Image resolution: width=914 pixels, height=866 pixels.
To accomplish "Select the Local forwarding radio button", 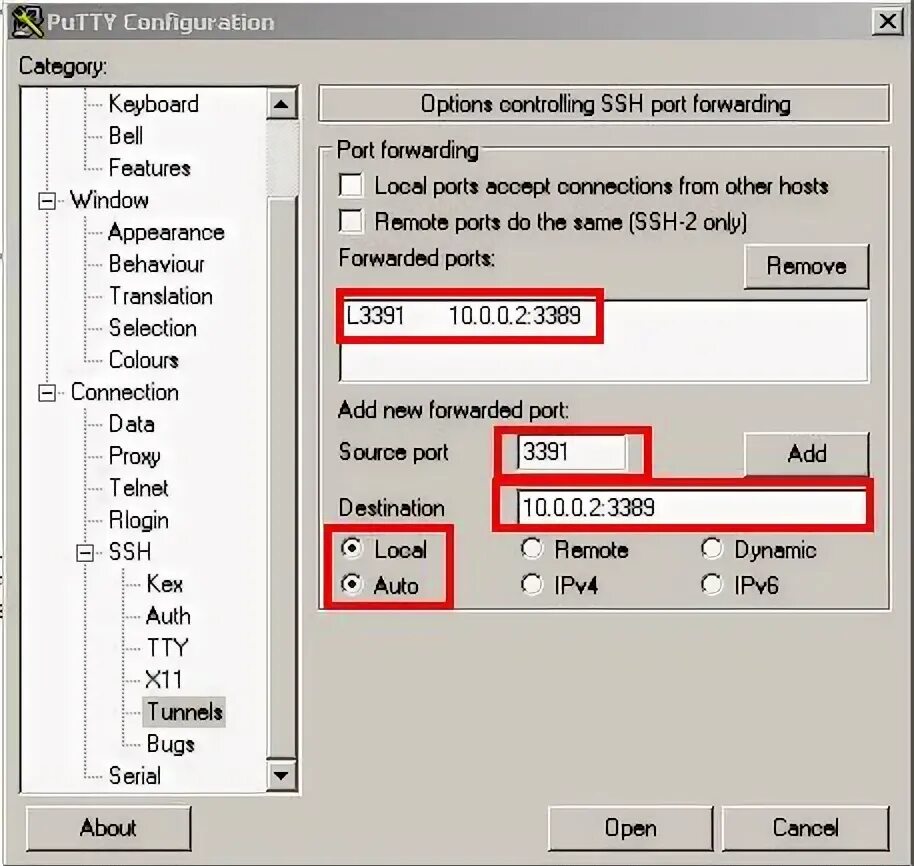I will pos(351,548).
